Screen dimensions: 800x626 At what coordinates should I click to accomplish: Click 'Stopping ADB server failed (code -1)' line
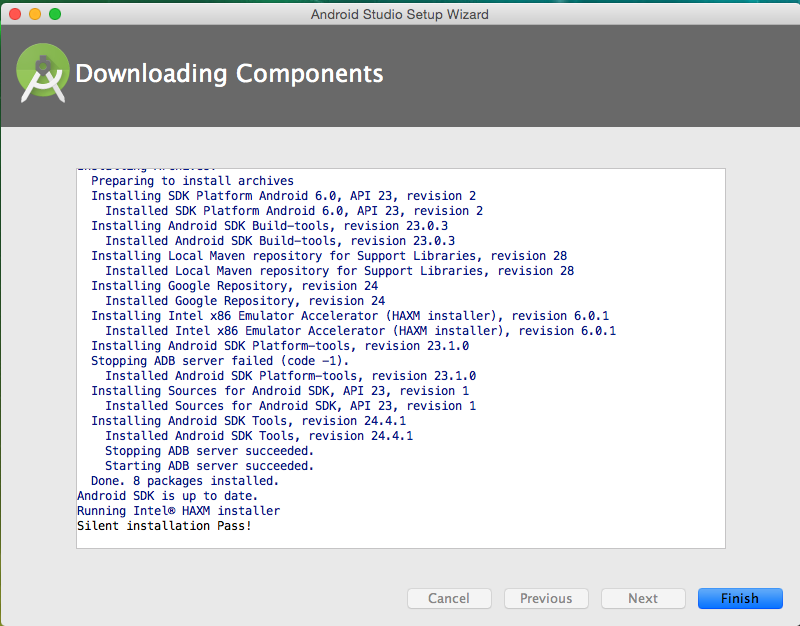[220, 361]
